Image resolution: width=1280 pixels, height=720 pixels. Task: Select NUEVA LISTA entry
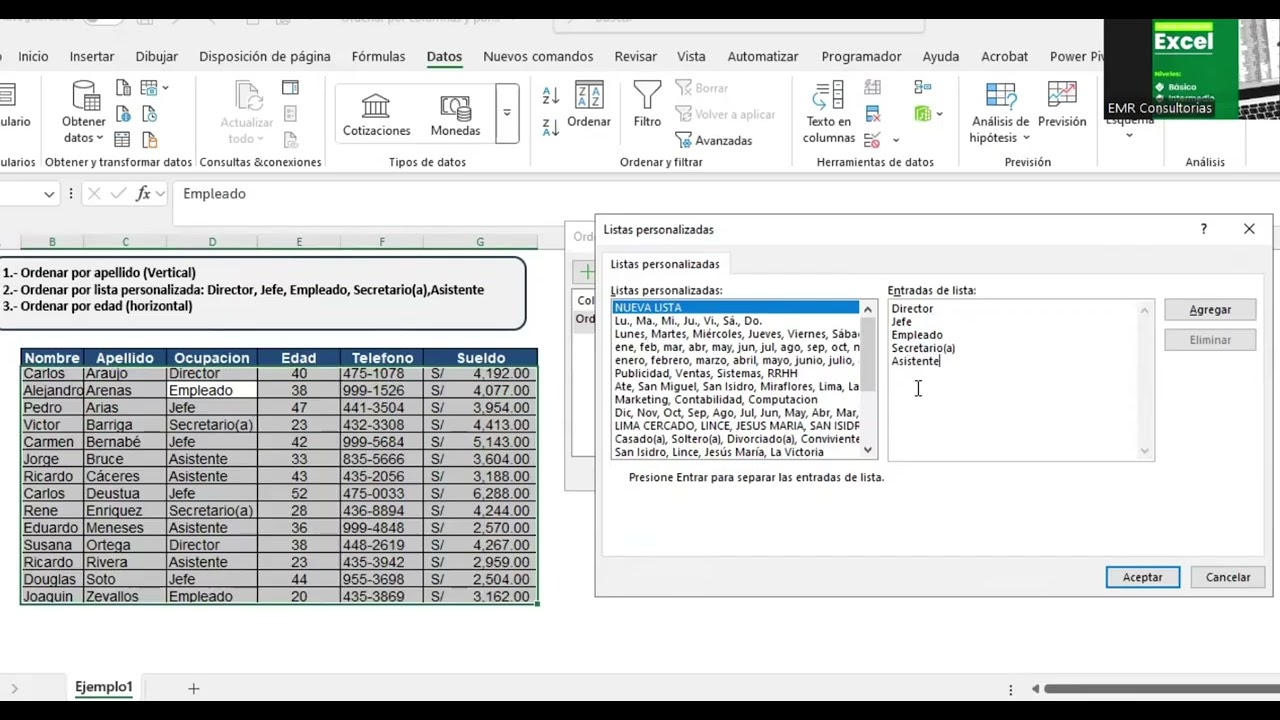(735, 308)
